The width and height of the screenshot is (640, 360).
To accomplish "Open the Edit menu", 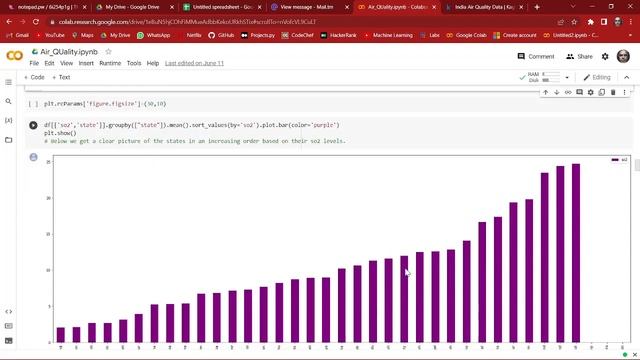I will click(49, 63).
